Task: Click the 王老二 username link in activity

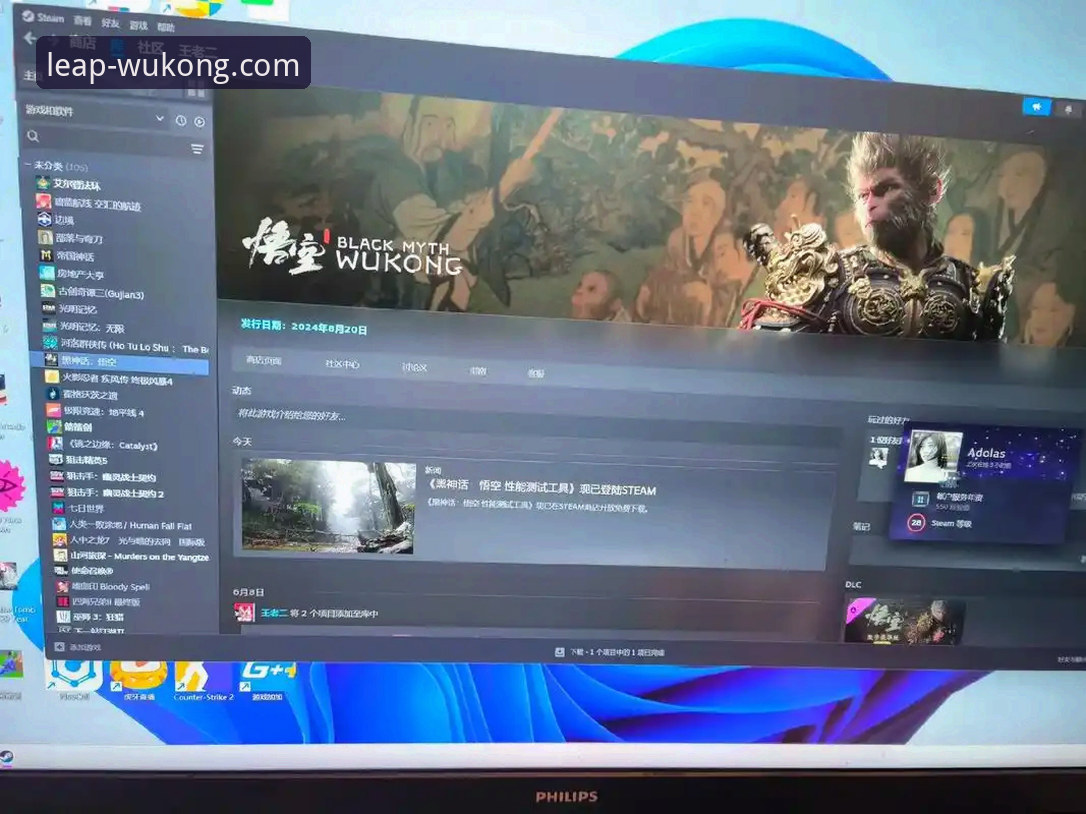Action: 275,613
